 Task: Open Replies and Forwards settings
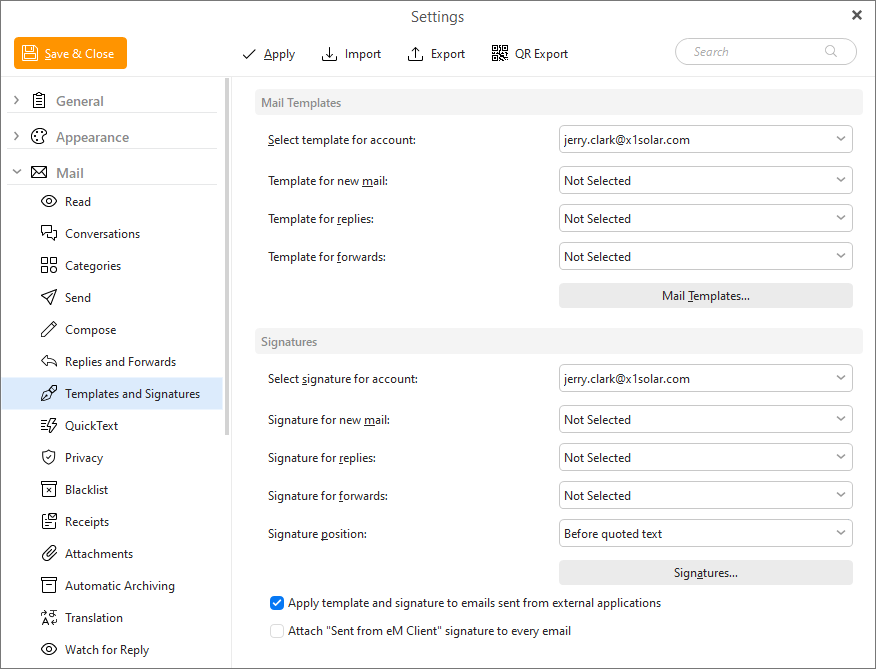coord(120,362)
